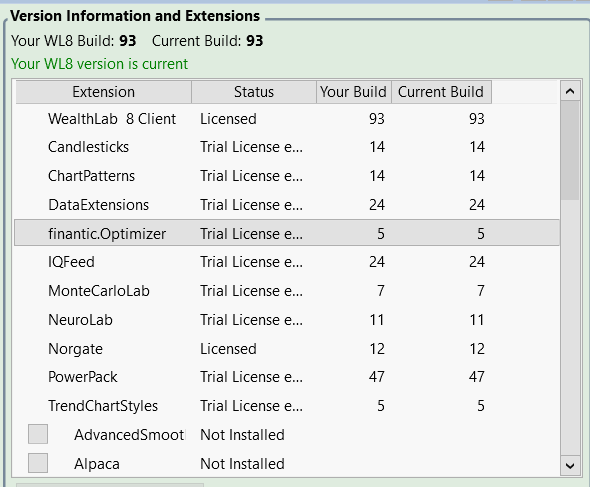
Task: Tick the AdvancedSmoothers install checkbox
Action: point(38,434)
